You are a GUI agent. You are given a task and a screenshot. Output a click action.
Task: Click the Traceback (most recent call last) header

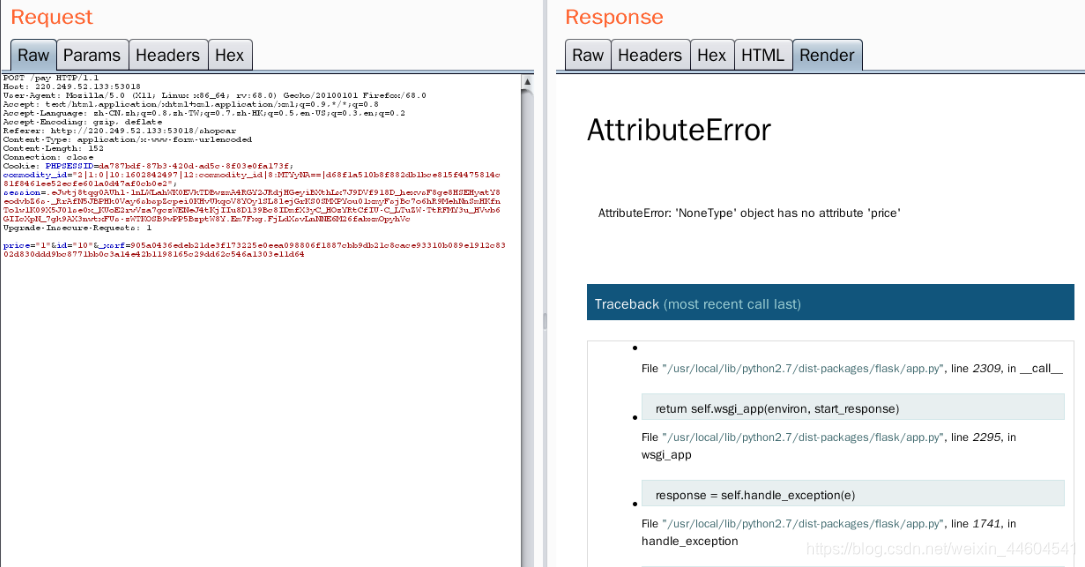(x=830, y=303)
